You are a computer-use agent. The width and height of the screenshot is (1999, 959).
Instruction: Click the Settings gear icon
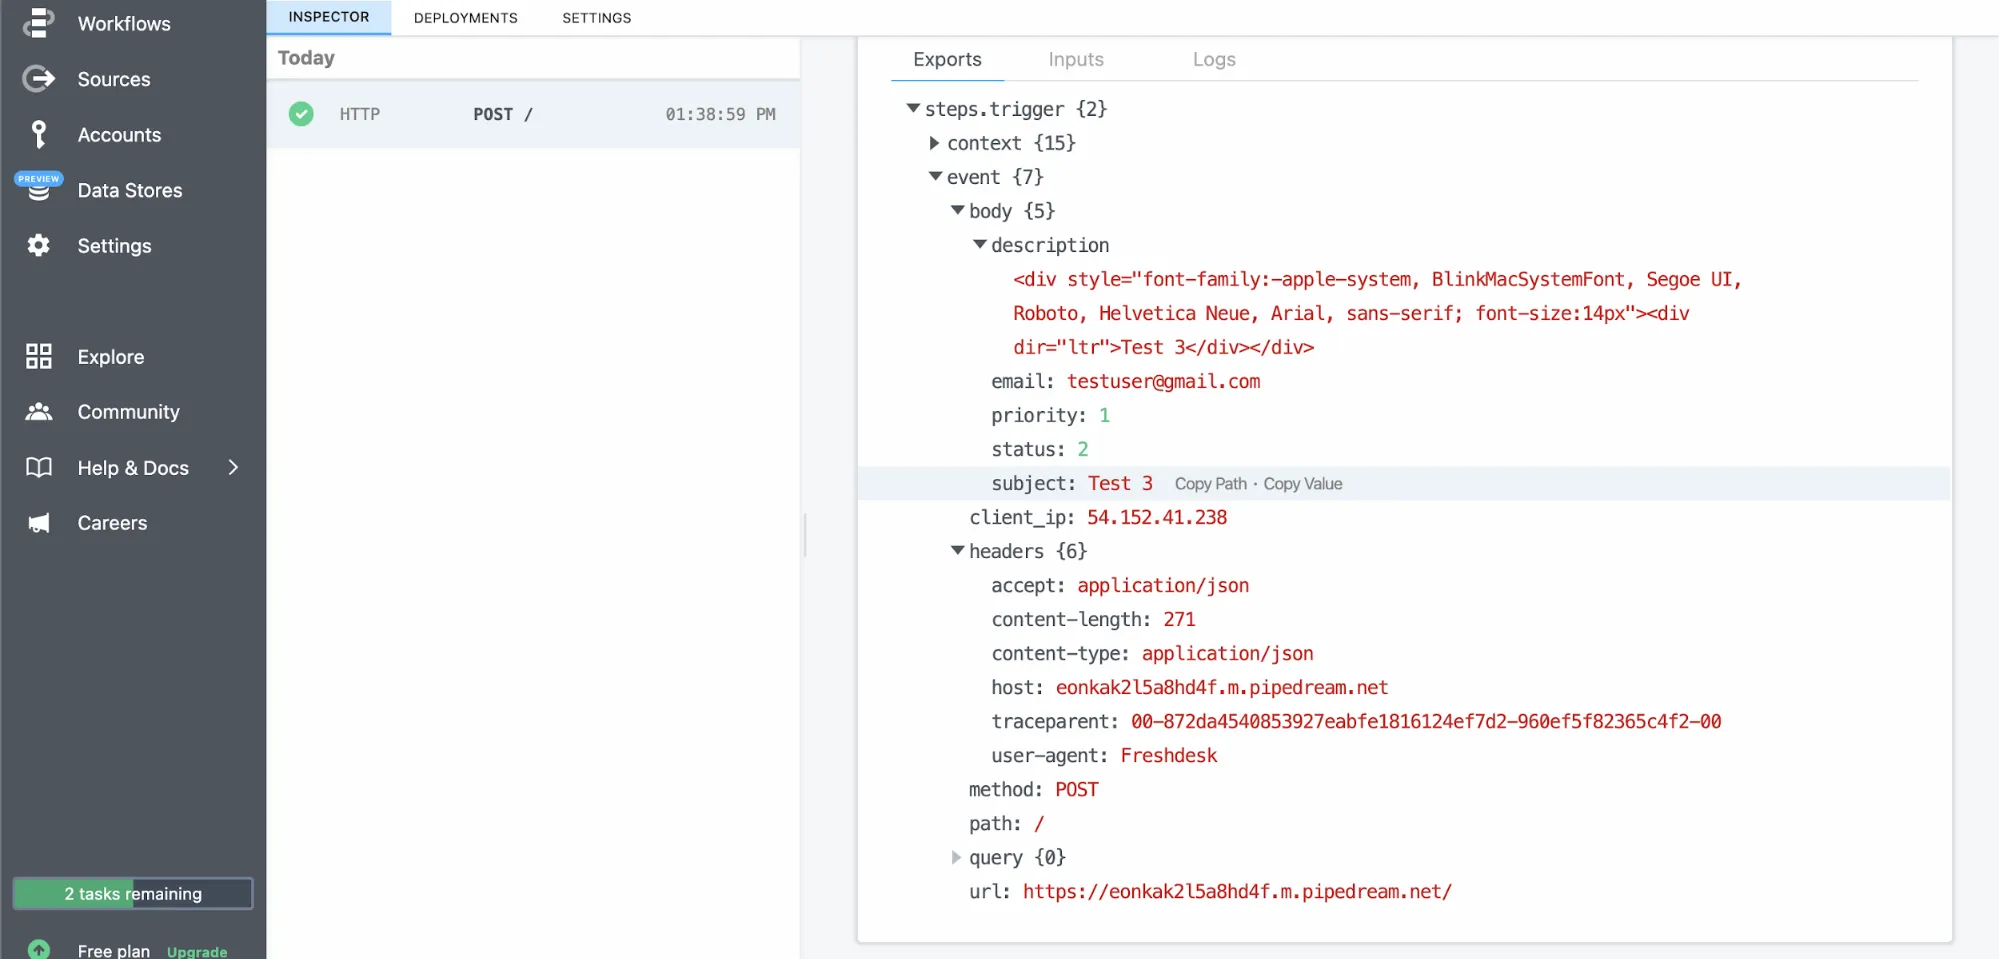[38, 245]
